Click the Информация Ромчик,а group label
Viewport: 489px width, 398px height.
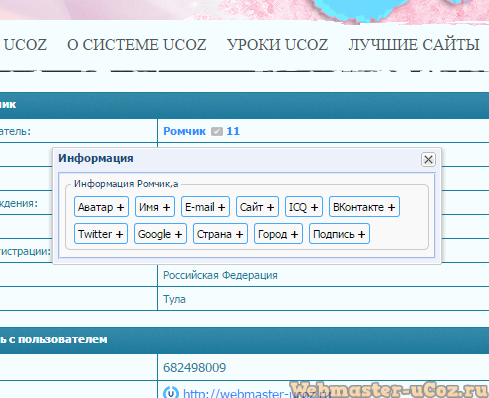coord(126,184)
